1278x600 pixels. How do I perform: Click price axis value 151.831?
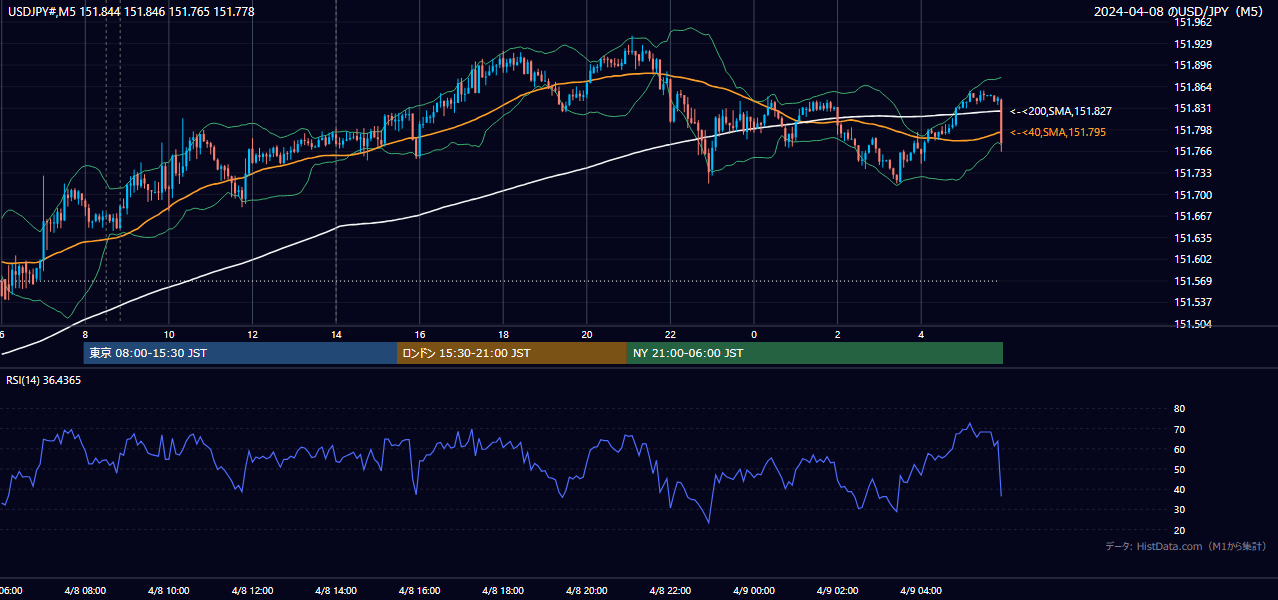(1192, 108)
